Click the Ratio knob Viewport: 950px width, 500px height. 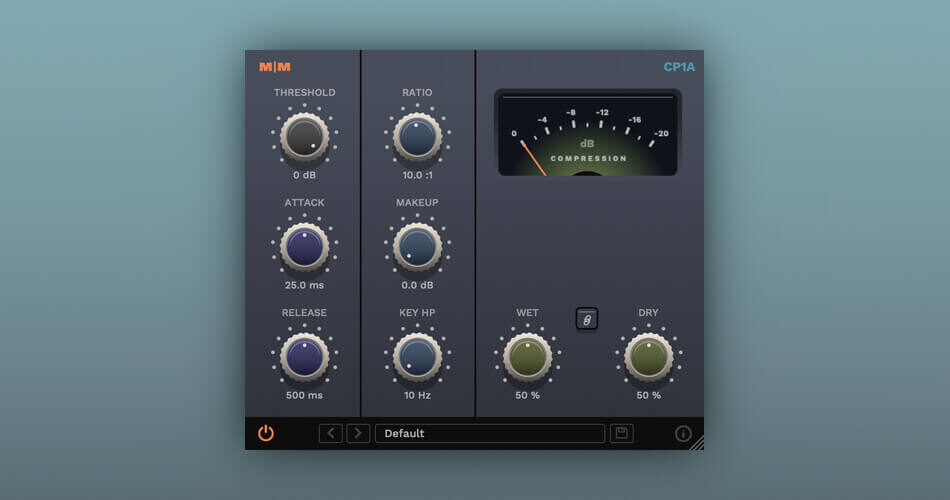tap(417, 137)
